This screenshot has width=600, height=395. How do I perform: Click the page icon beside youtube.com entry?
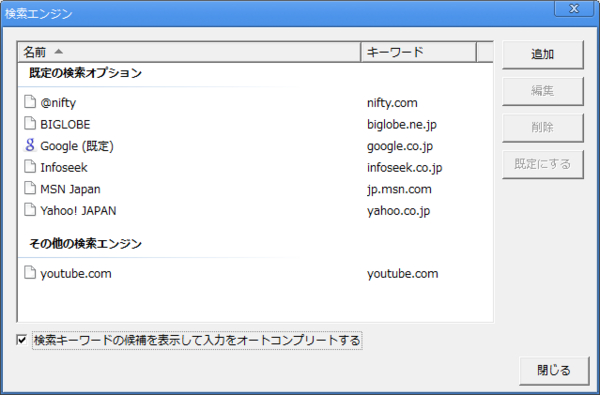(30, 273)
